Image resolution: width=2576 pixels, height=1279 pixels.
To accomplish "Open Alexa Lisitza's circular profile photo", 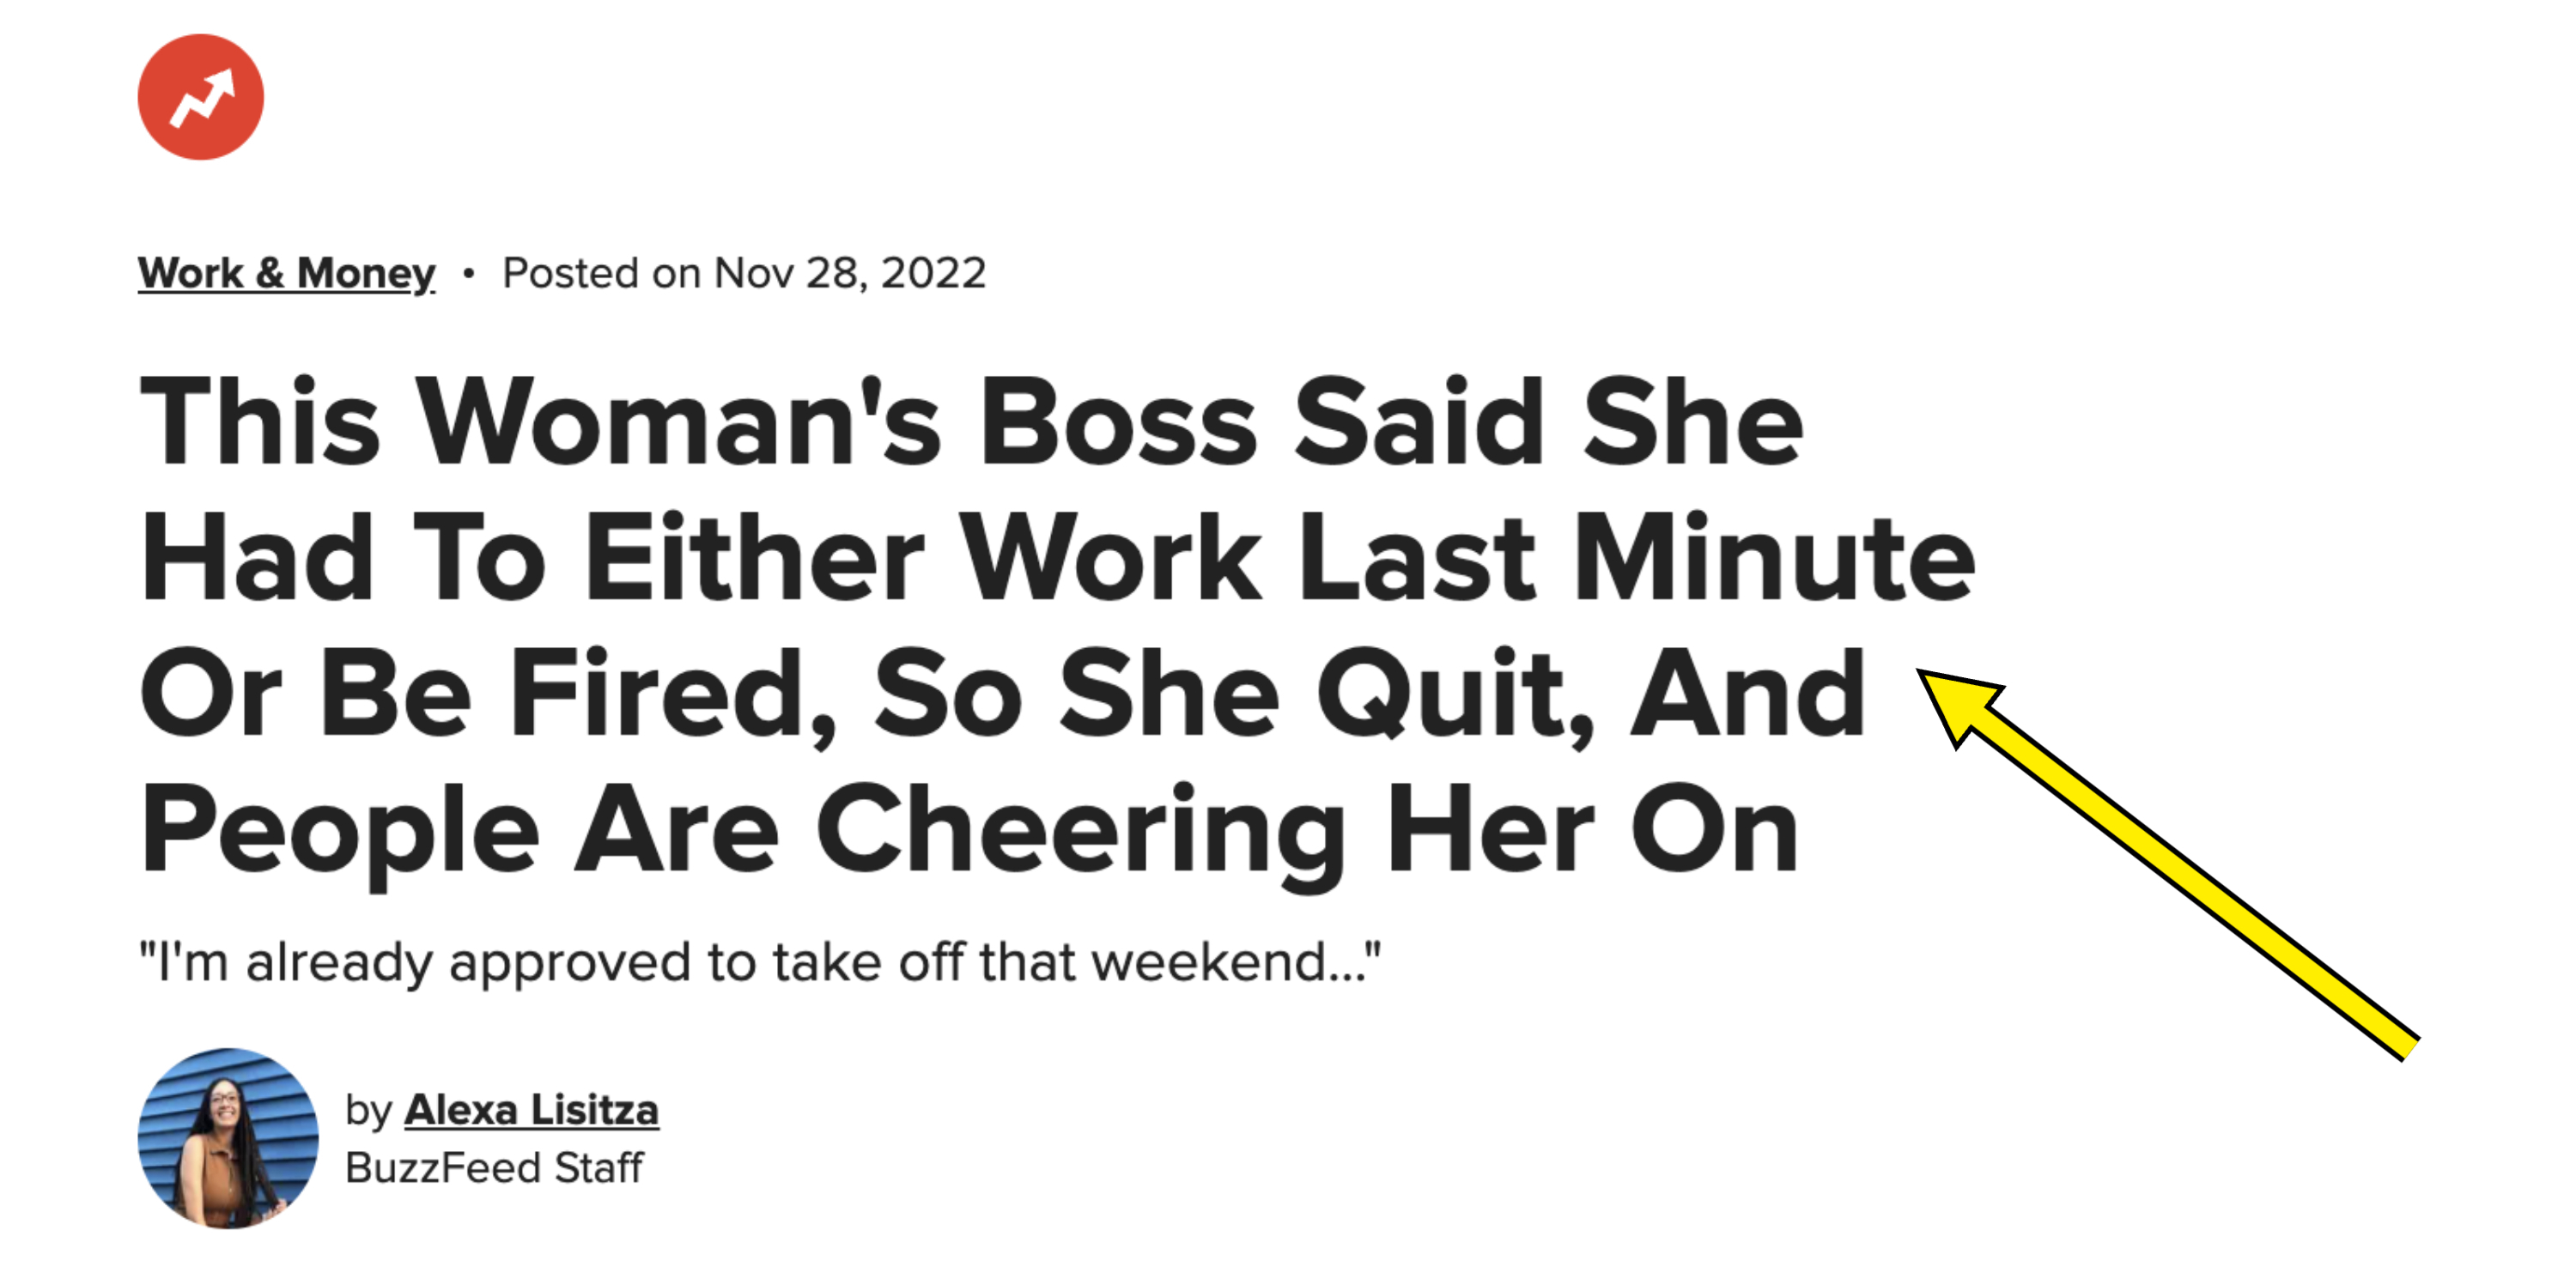I will tap(228, 1138).
